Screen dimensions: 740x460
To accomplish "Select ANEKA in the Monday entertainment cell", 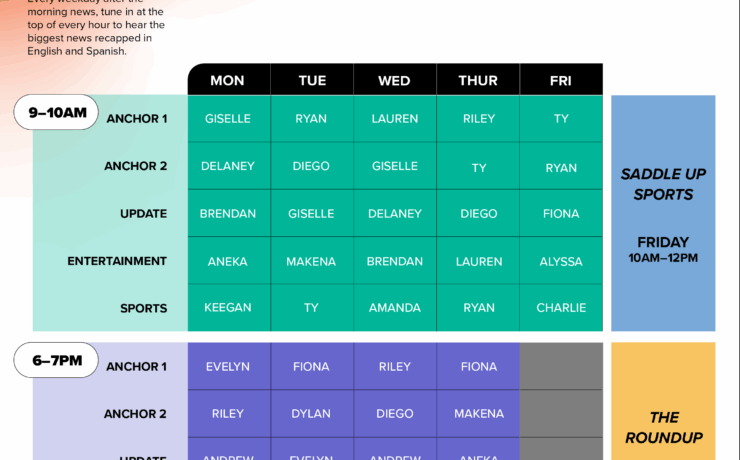I will [x=228, y=261].
